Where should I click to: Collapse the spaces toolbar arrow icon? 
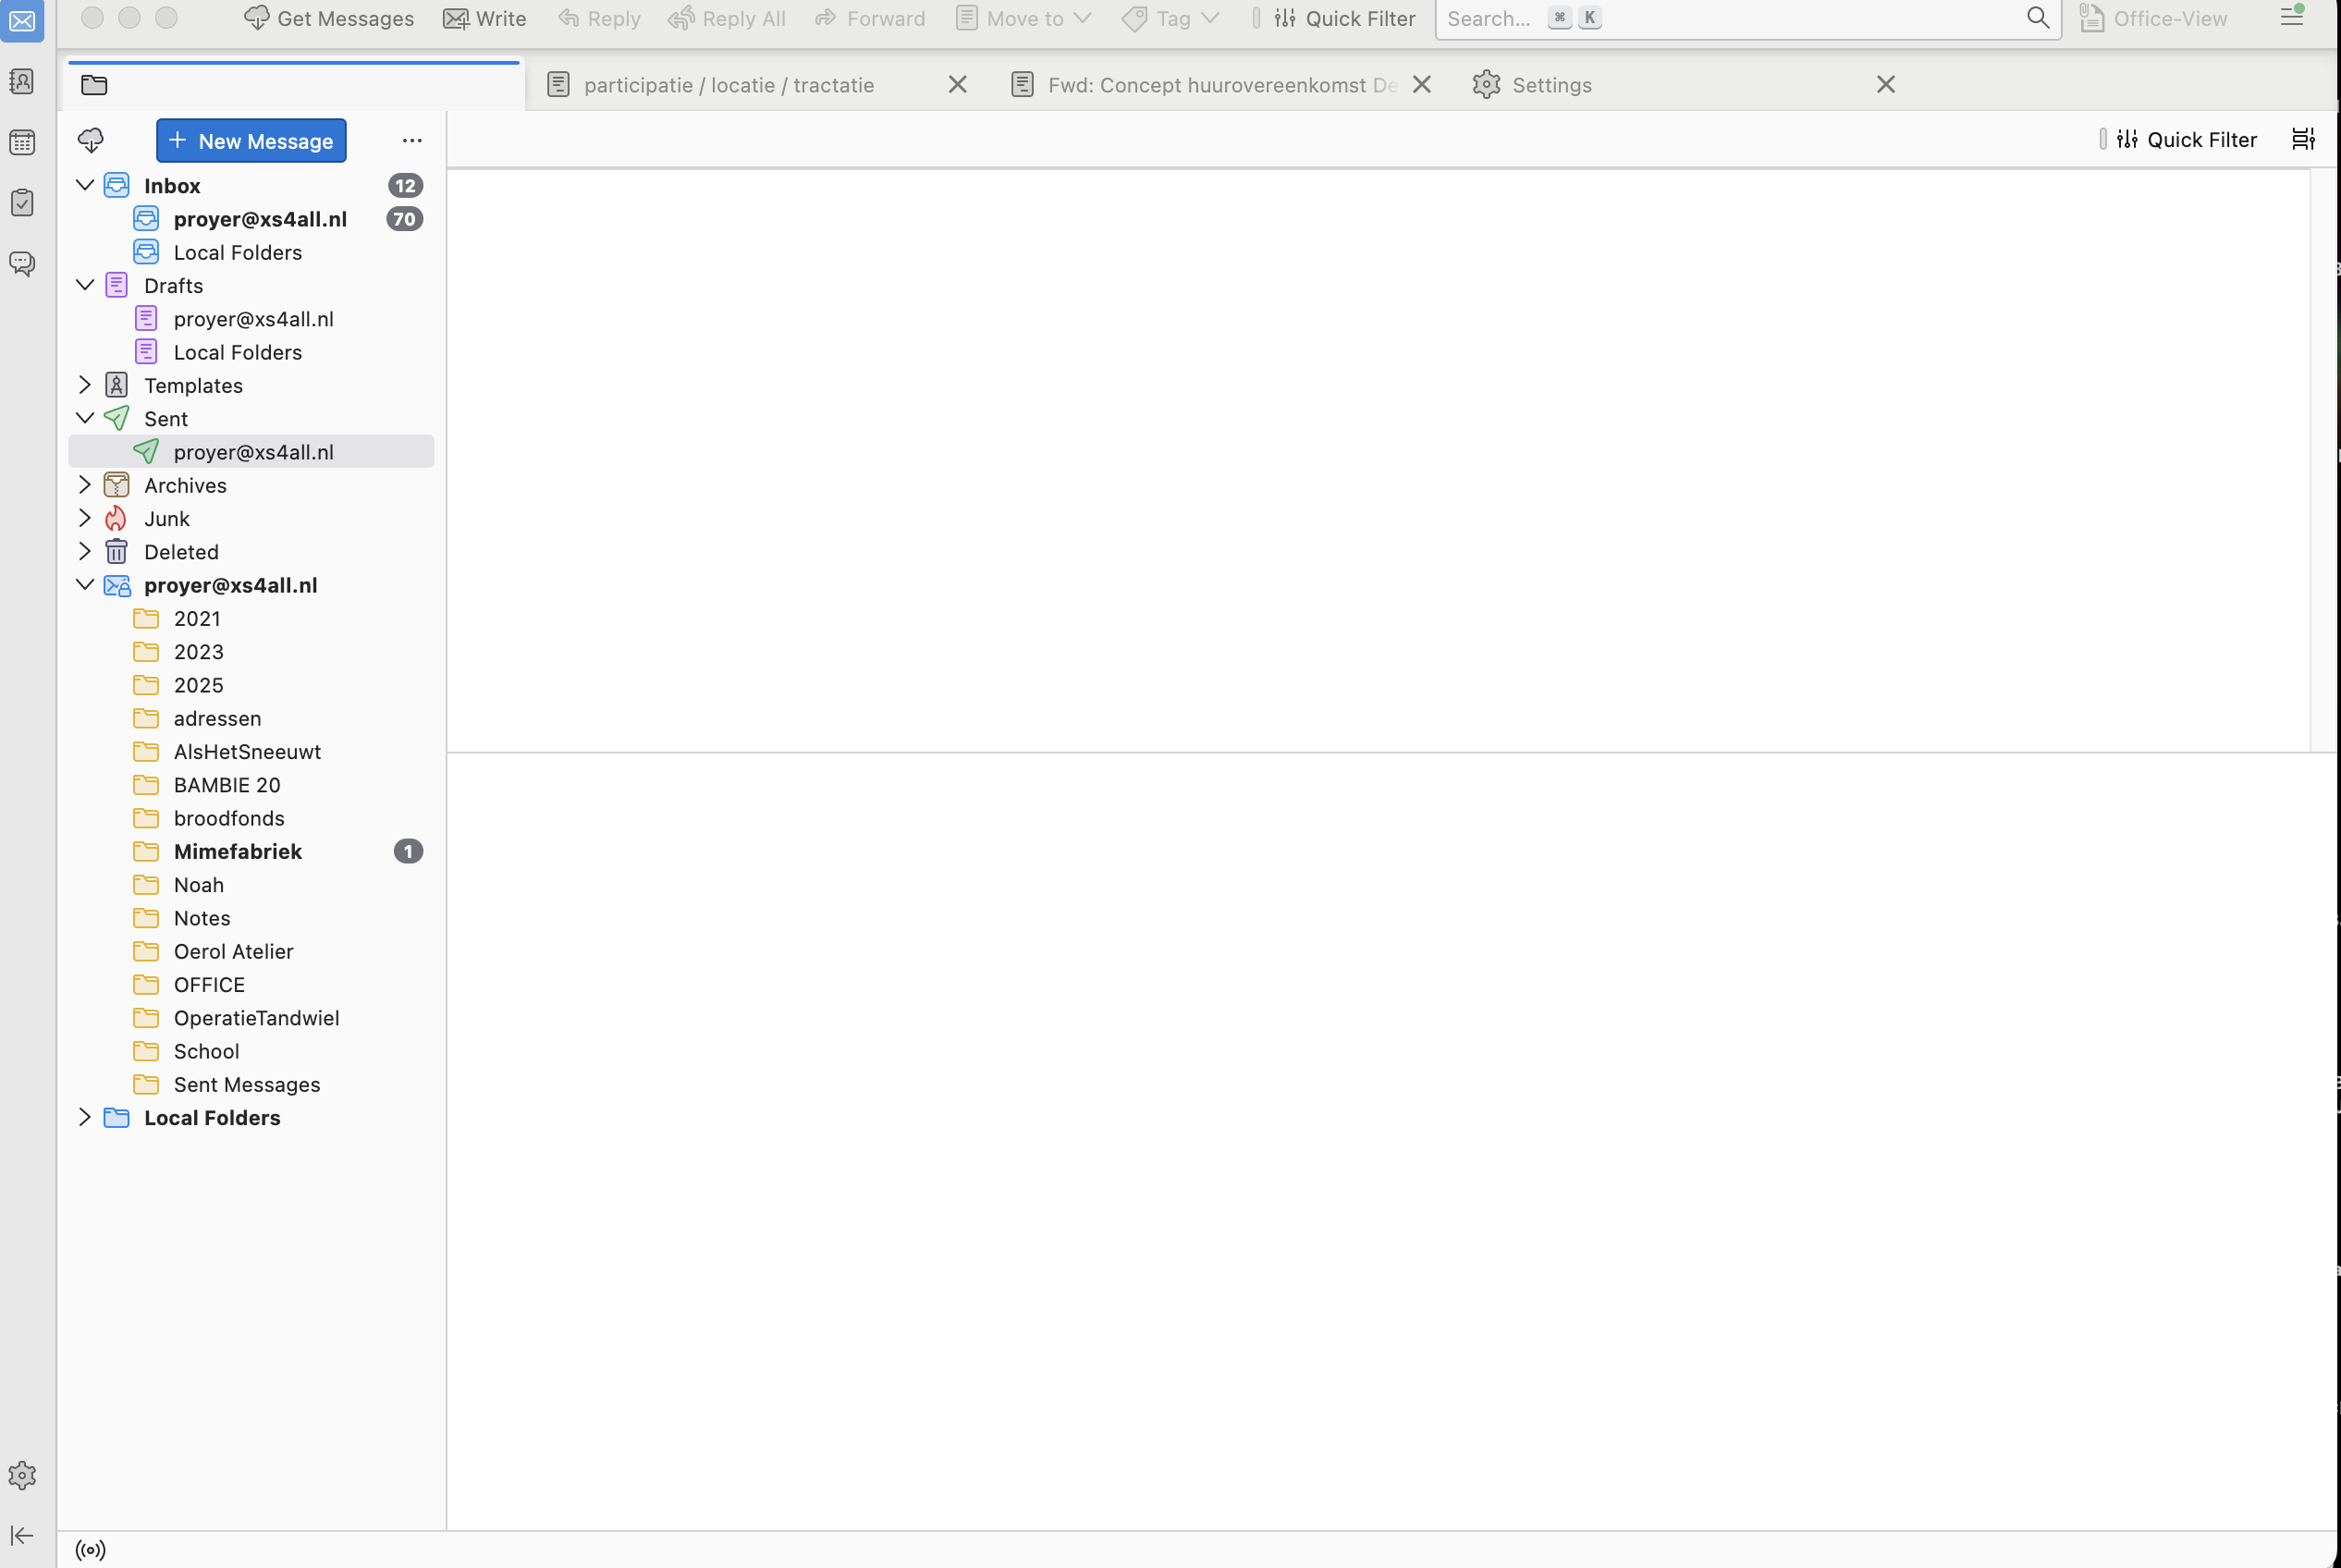22,1535
